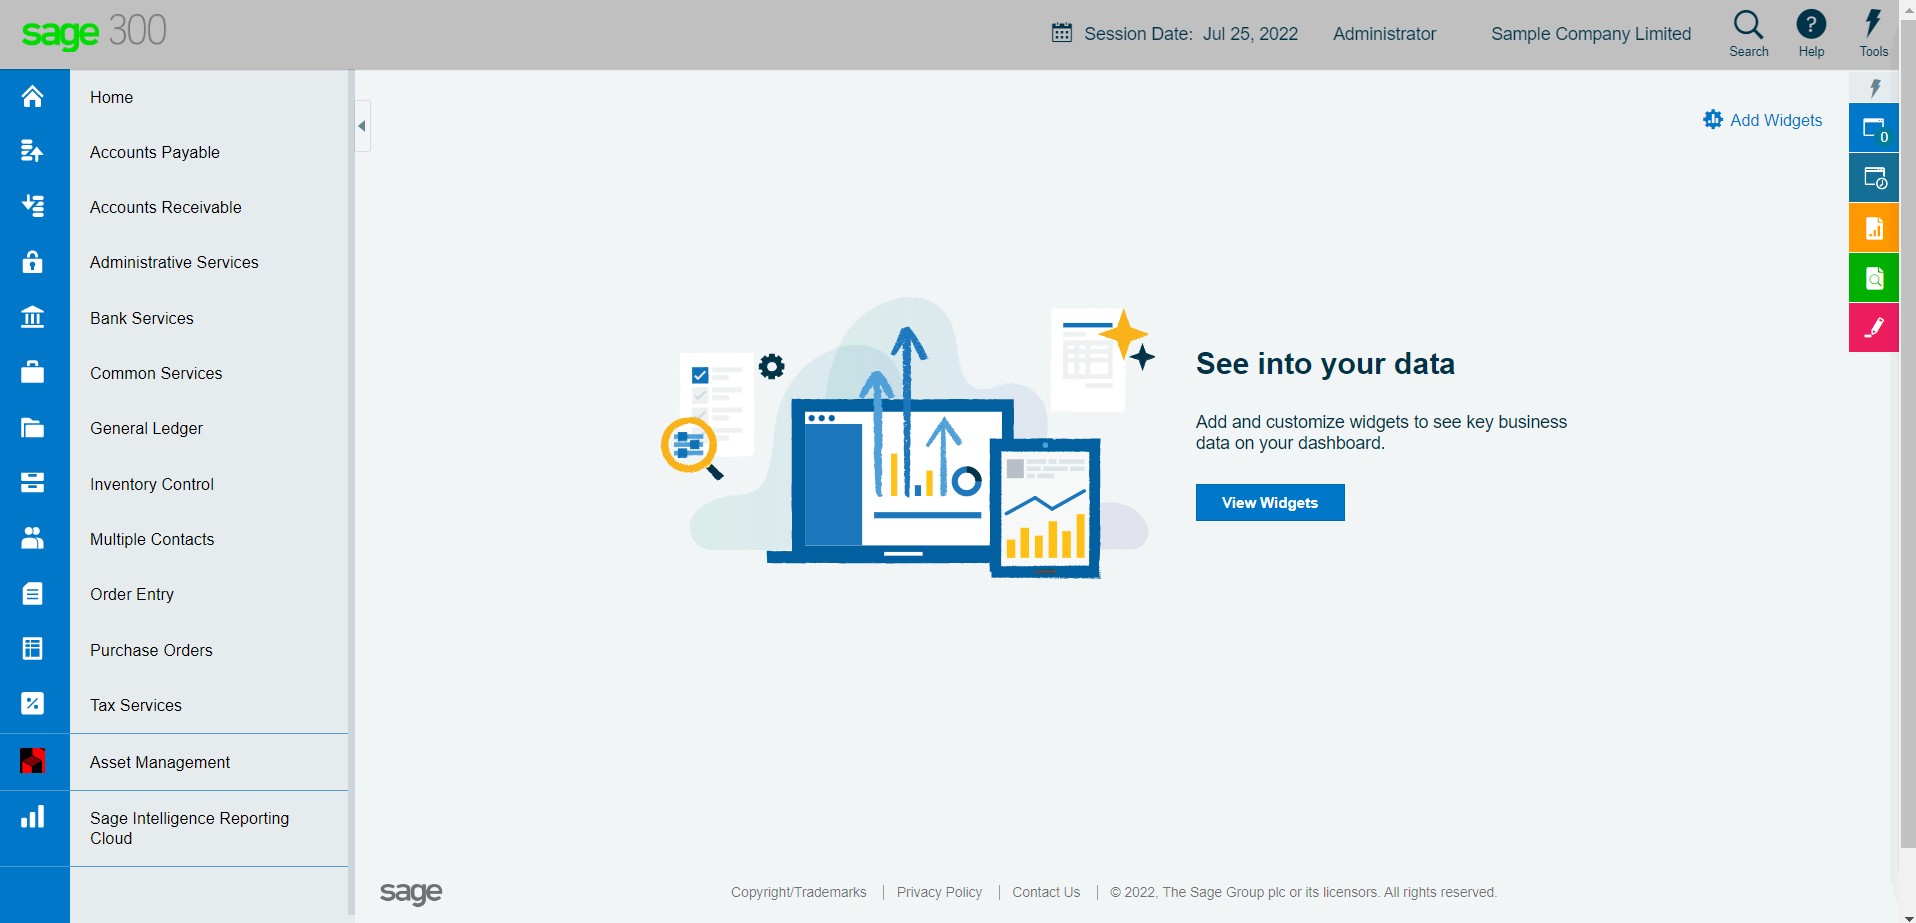Collapse the navigation menu with arrow
The width and height of the screenshot is (1916, 923).
[x=363, y=126]
